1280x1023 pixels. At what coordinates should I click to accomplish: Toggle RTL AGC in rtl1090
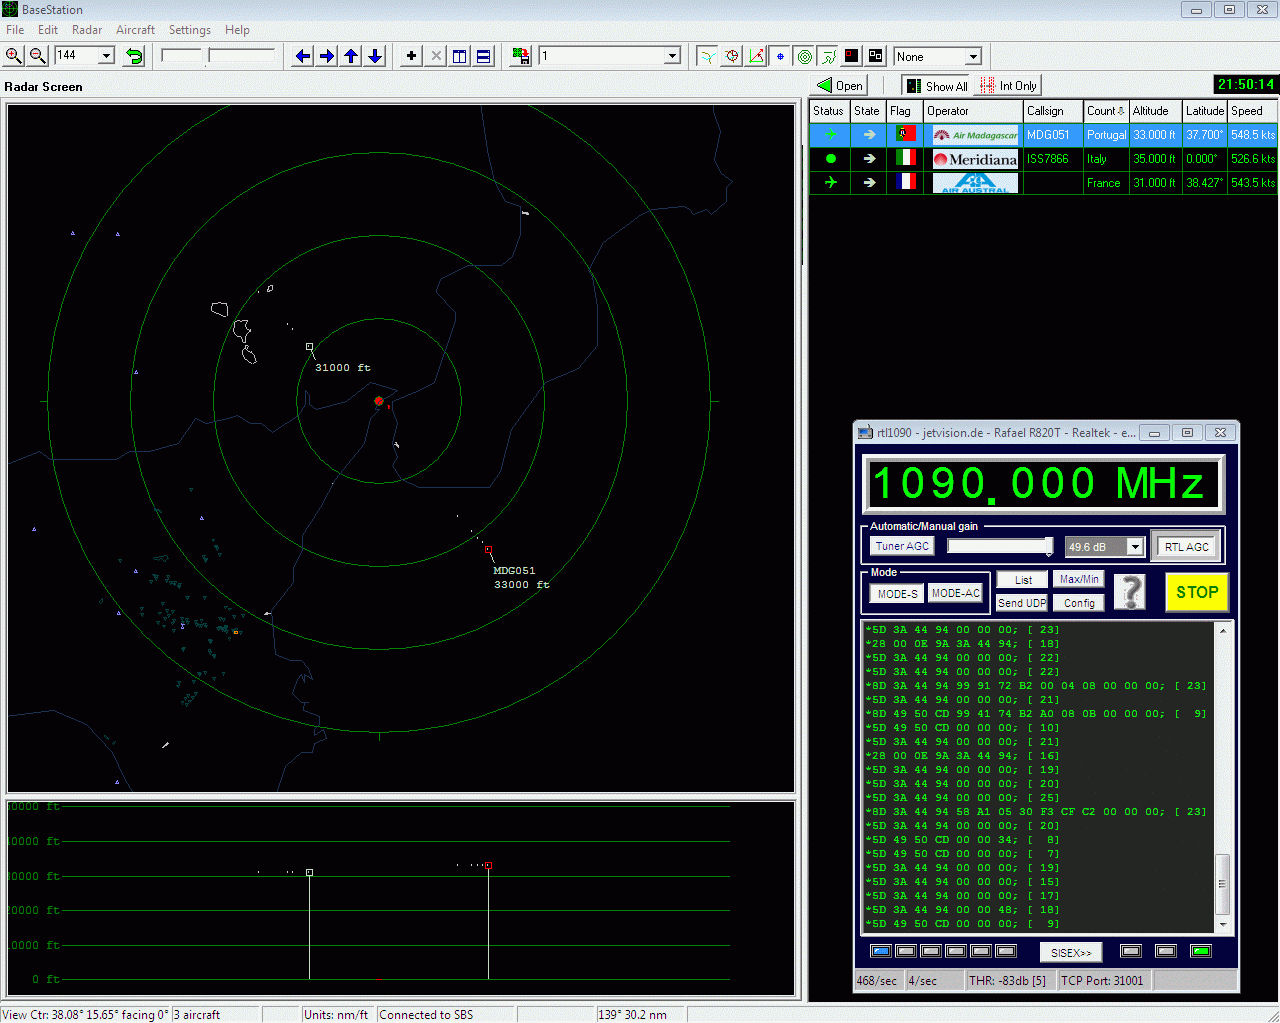(1186, 546)
